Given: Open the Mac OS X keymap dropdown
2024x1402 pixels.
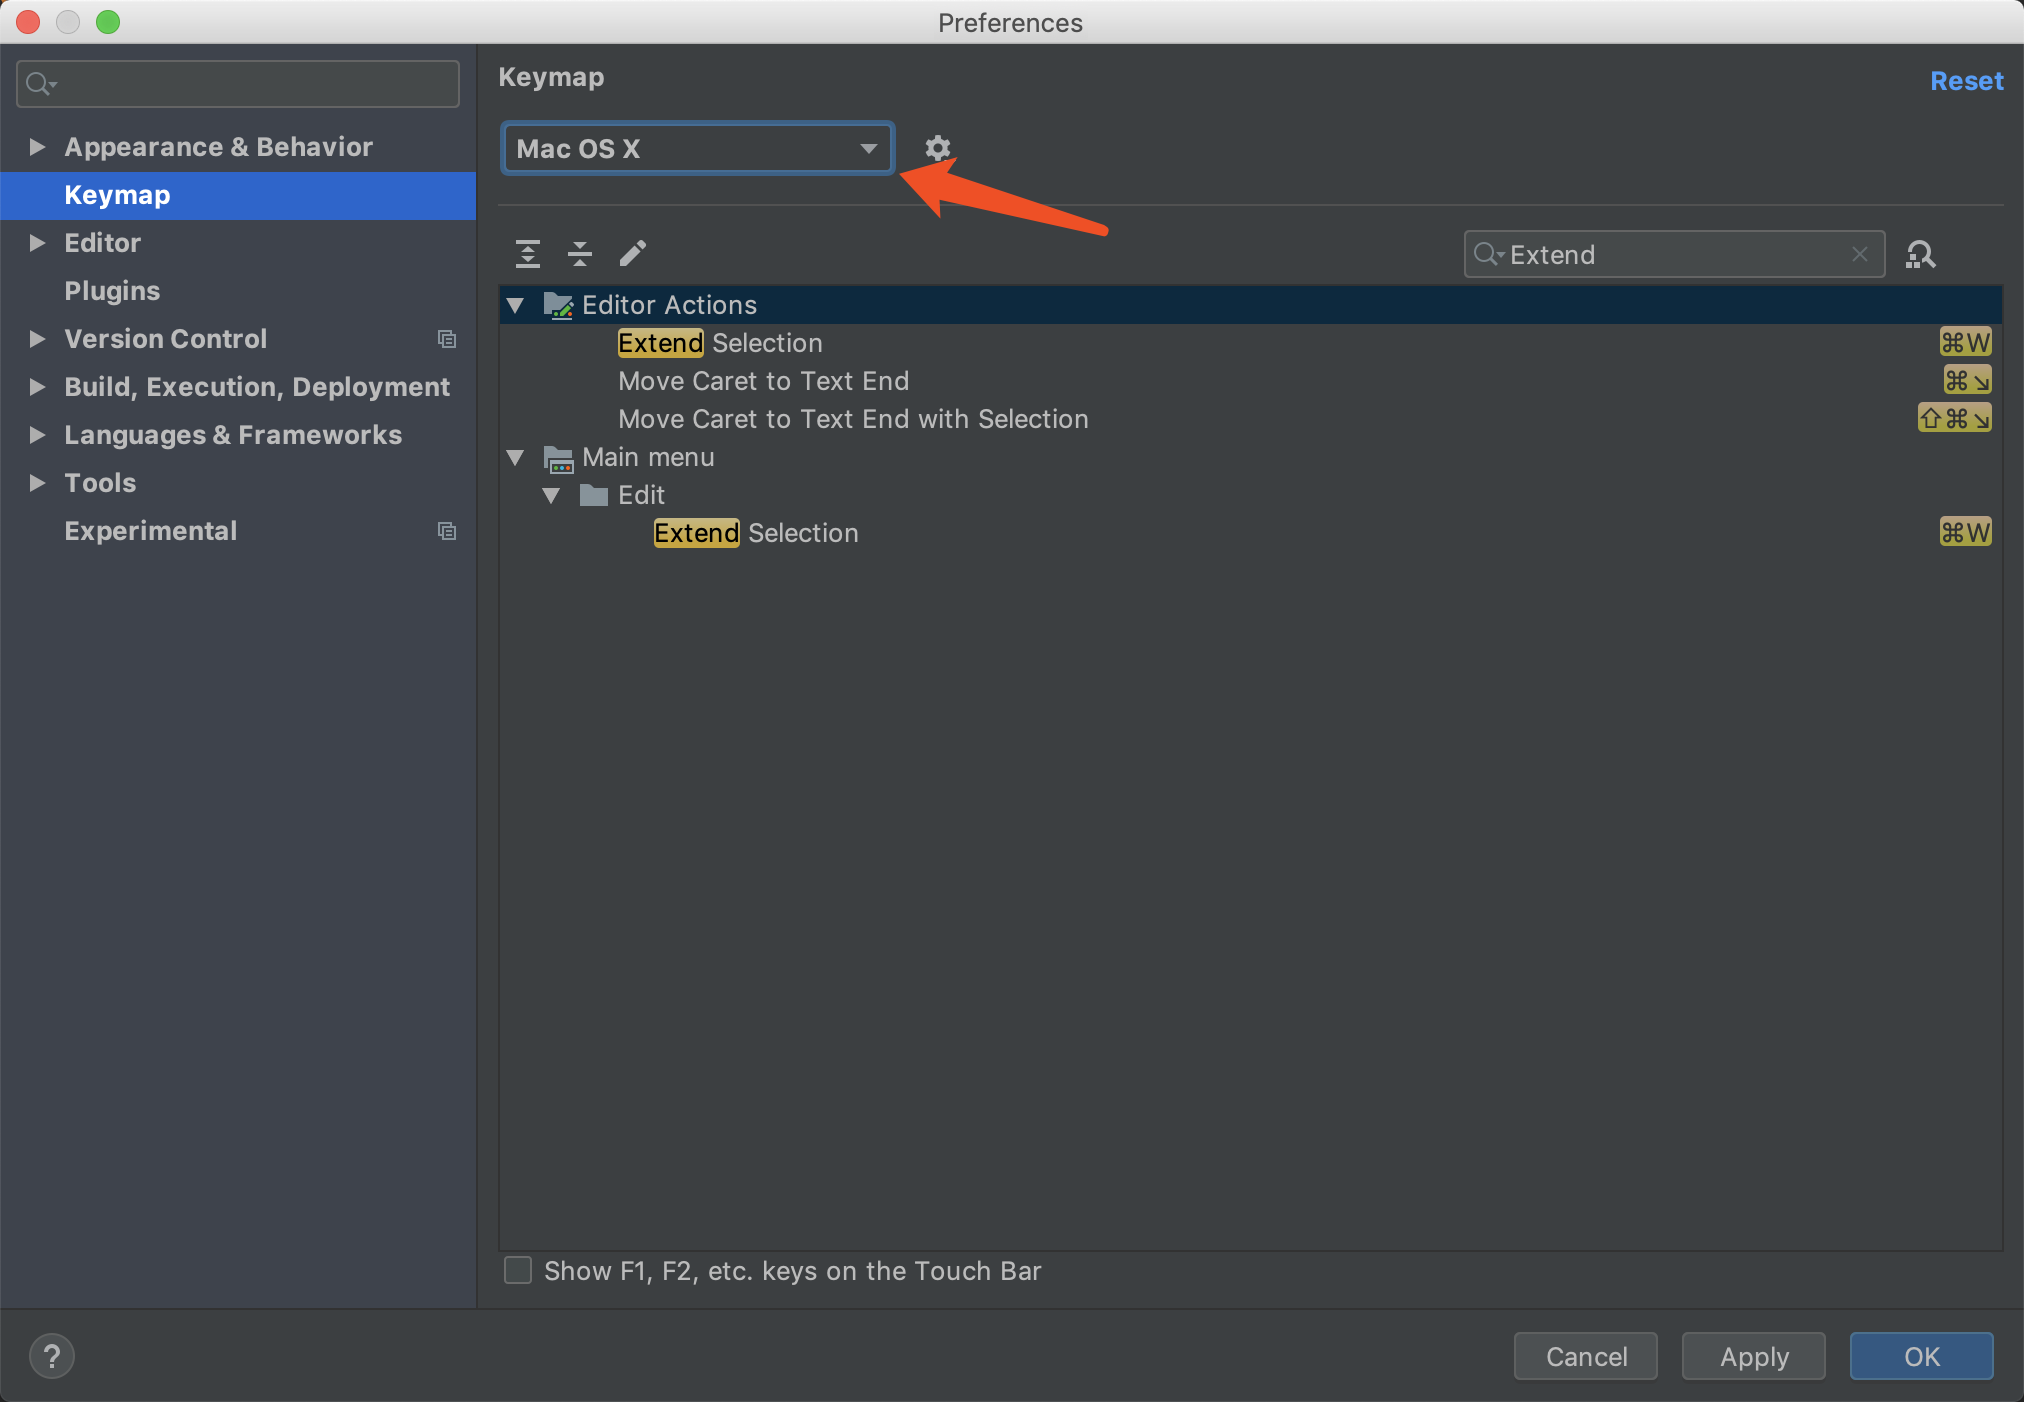Looking at the screenshot, I should point(697,149).
